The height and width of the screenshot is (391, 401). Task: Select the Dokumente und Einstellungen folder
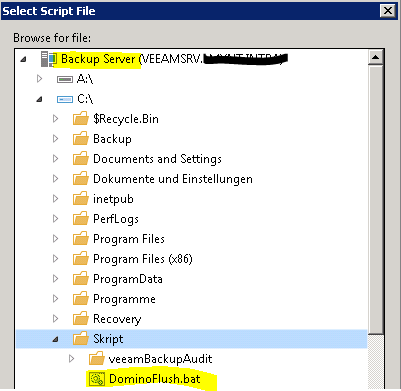pyautogui.click(x=173, y=179)
